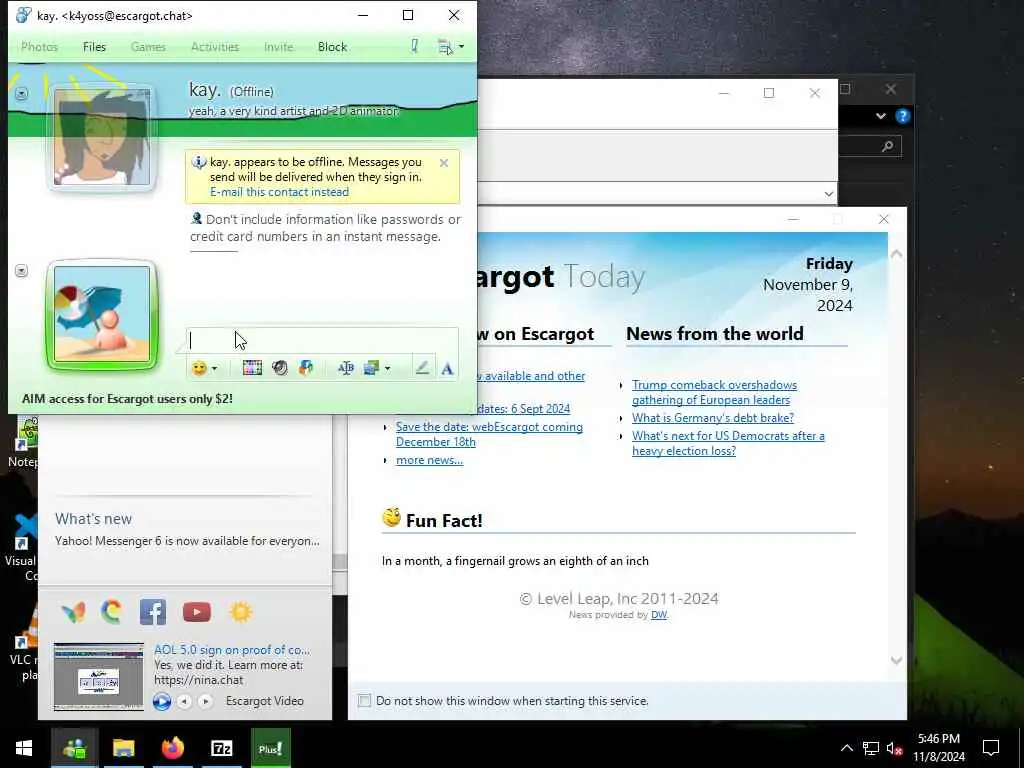Click the Escargot Today scrollbar down arrow
Image resolution: width=1024 pixels, height=768 pixels.
tap(896, 660)
